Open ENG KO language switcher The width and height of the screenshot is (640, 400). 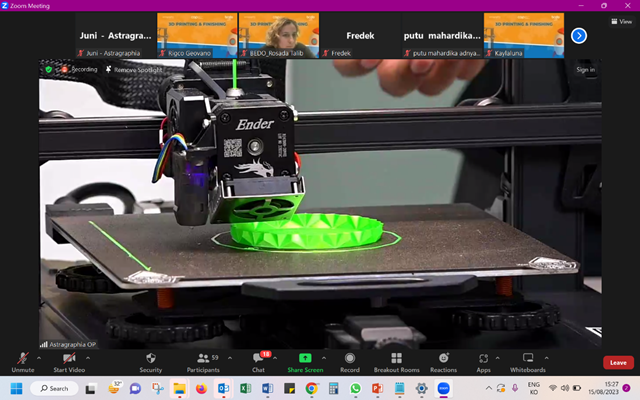[533, 388]
